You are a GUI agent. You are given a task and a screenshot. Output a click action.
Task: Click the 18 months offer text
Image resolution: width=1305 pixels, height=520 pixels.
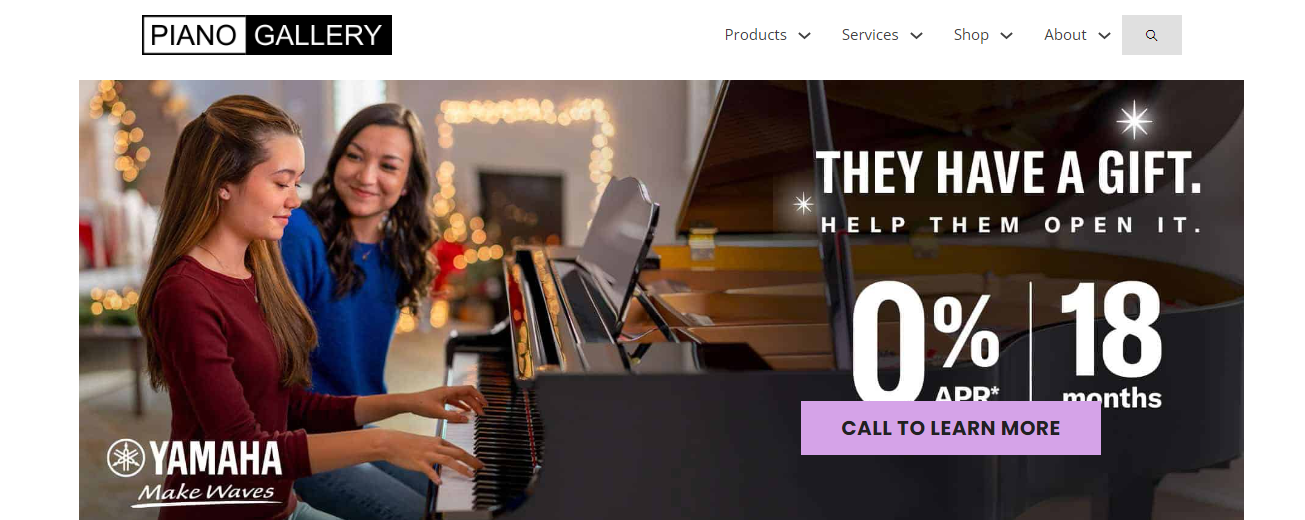[x=1111, y=344]
